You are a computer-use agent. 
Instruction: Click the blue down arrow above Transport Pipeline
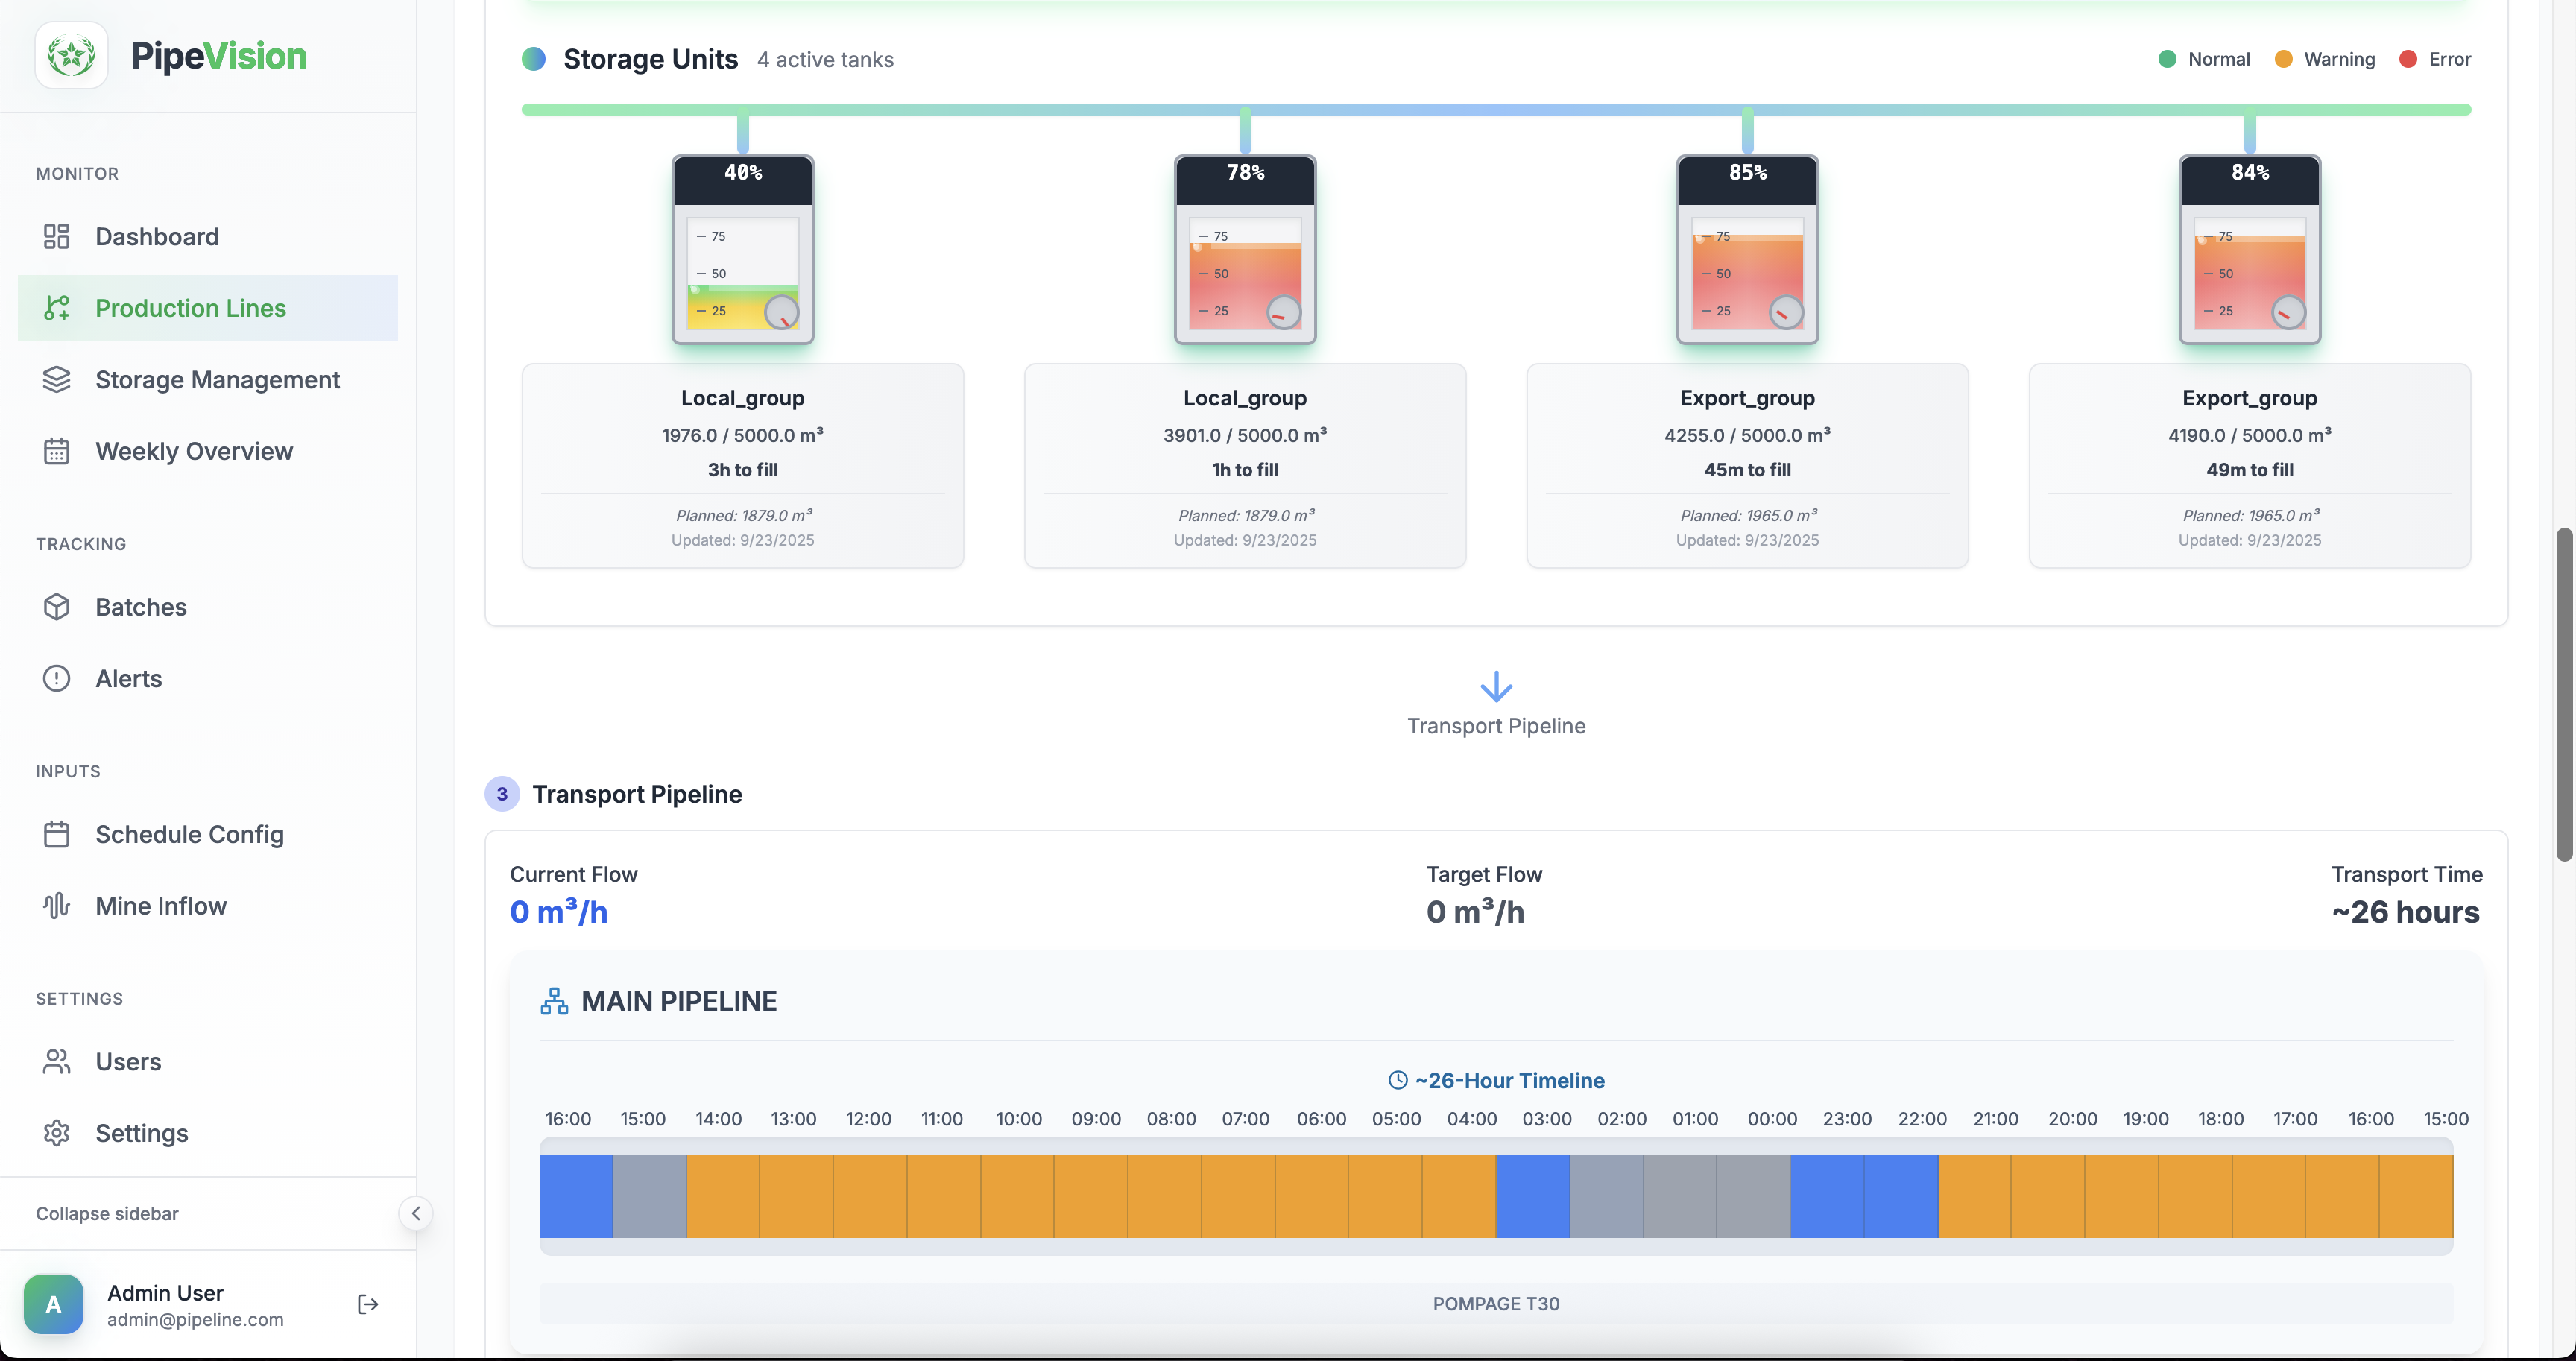(1496, 687)
